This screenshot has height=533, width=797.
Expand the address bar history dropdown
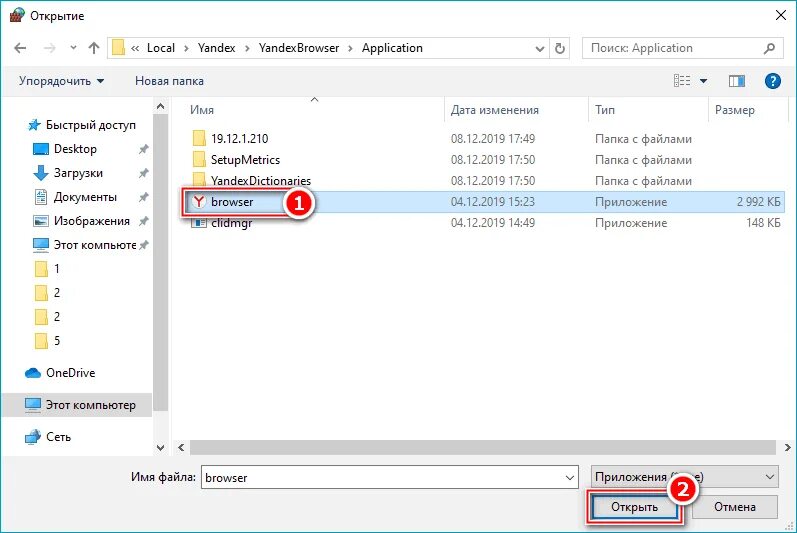tap(540, 49)
